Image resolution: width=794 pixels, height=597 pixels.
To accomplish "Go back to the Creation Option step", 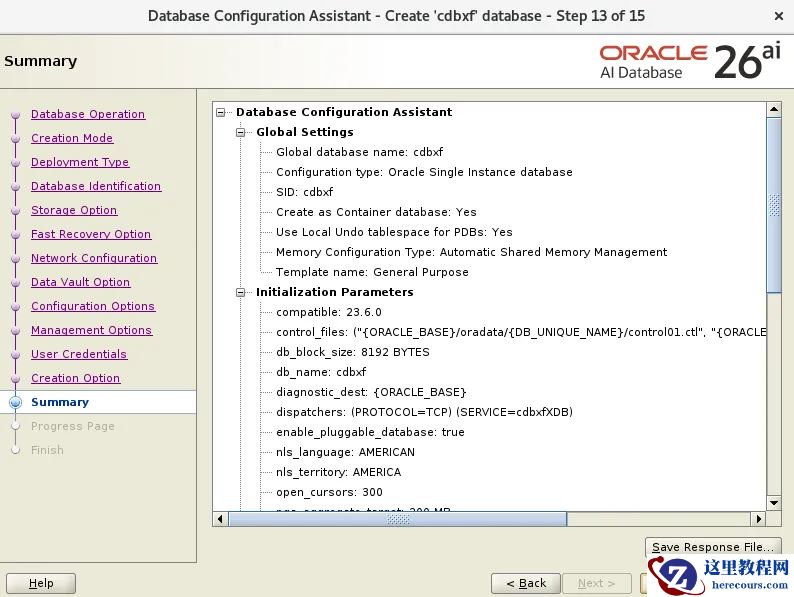I will 75,378.
